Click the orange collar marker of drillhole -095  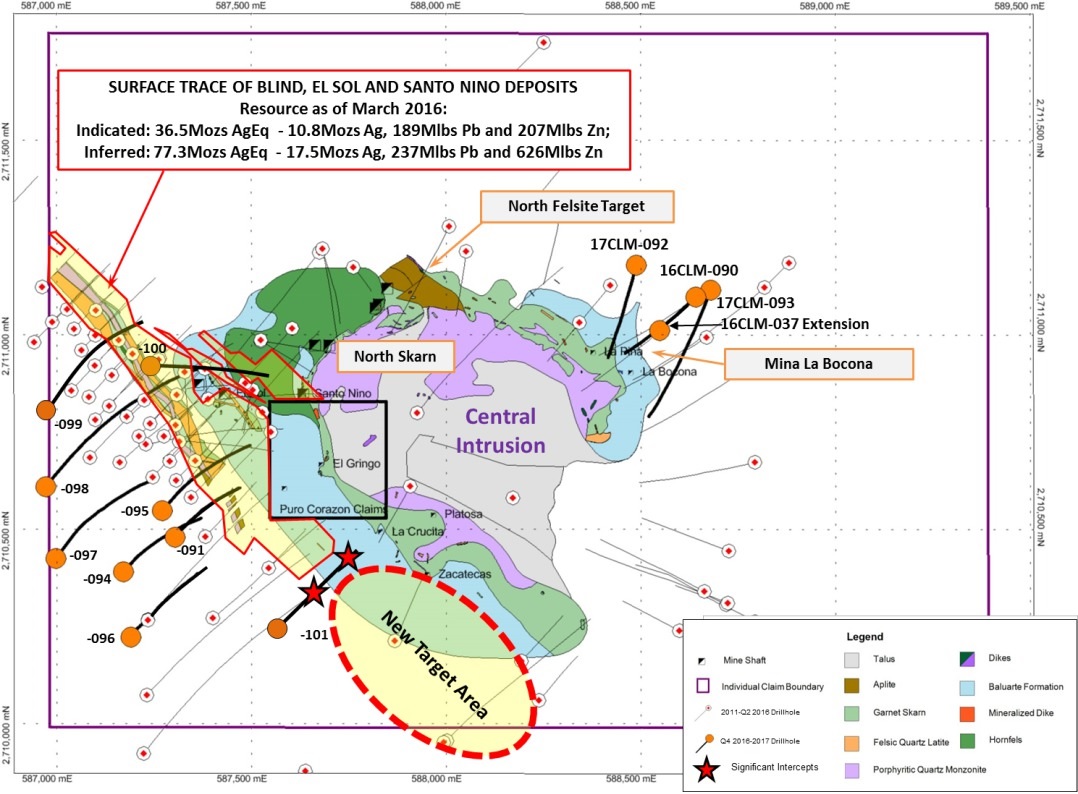coord(162,510)
